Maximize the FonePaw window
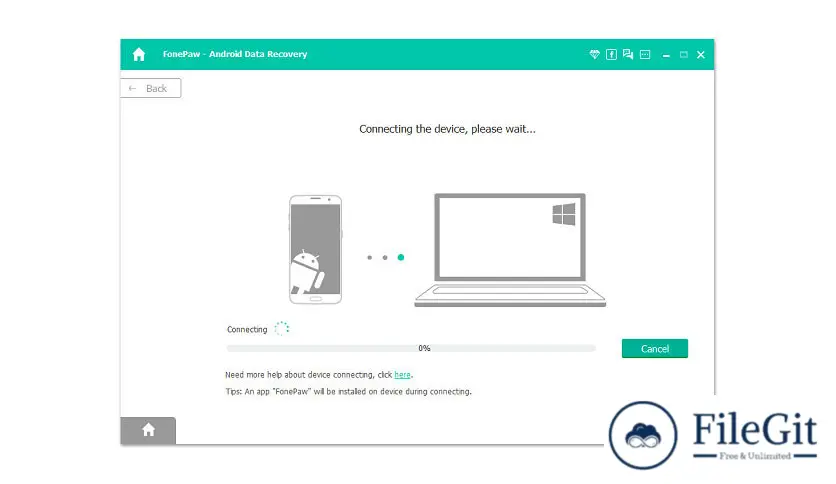The width and height of the screenshot is (836, 484). pyautogui.click(x=684, y=54)
